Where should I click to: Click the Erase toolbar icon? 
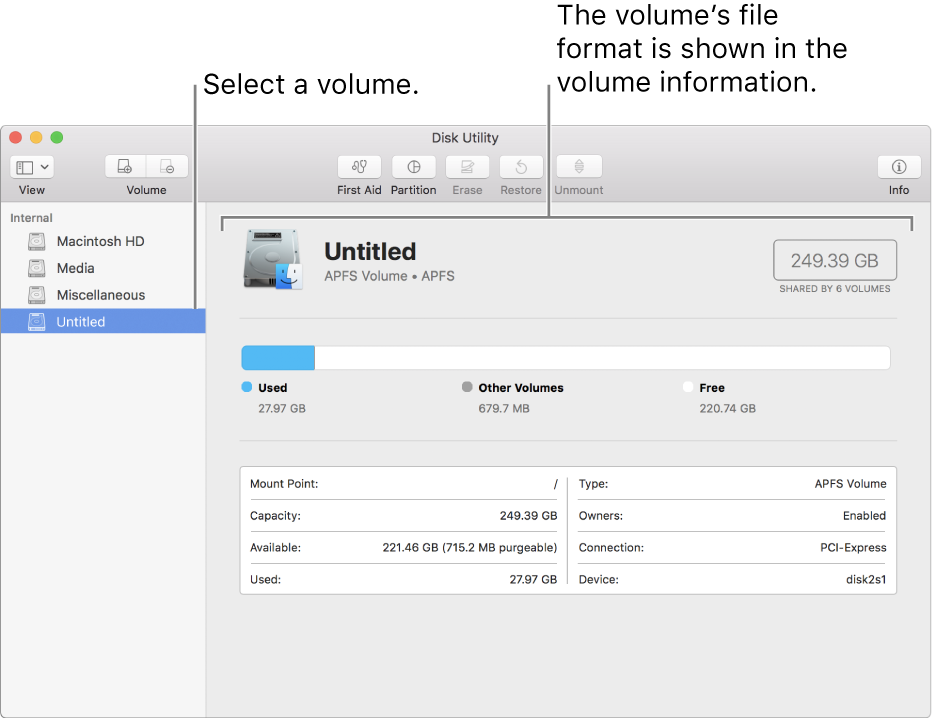(x=467, y=167)
